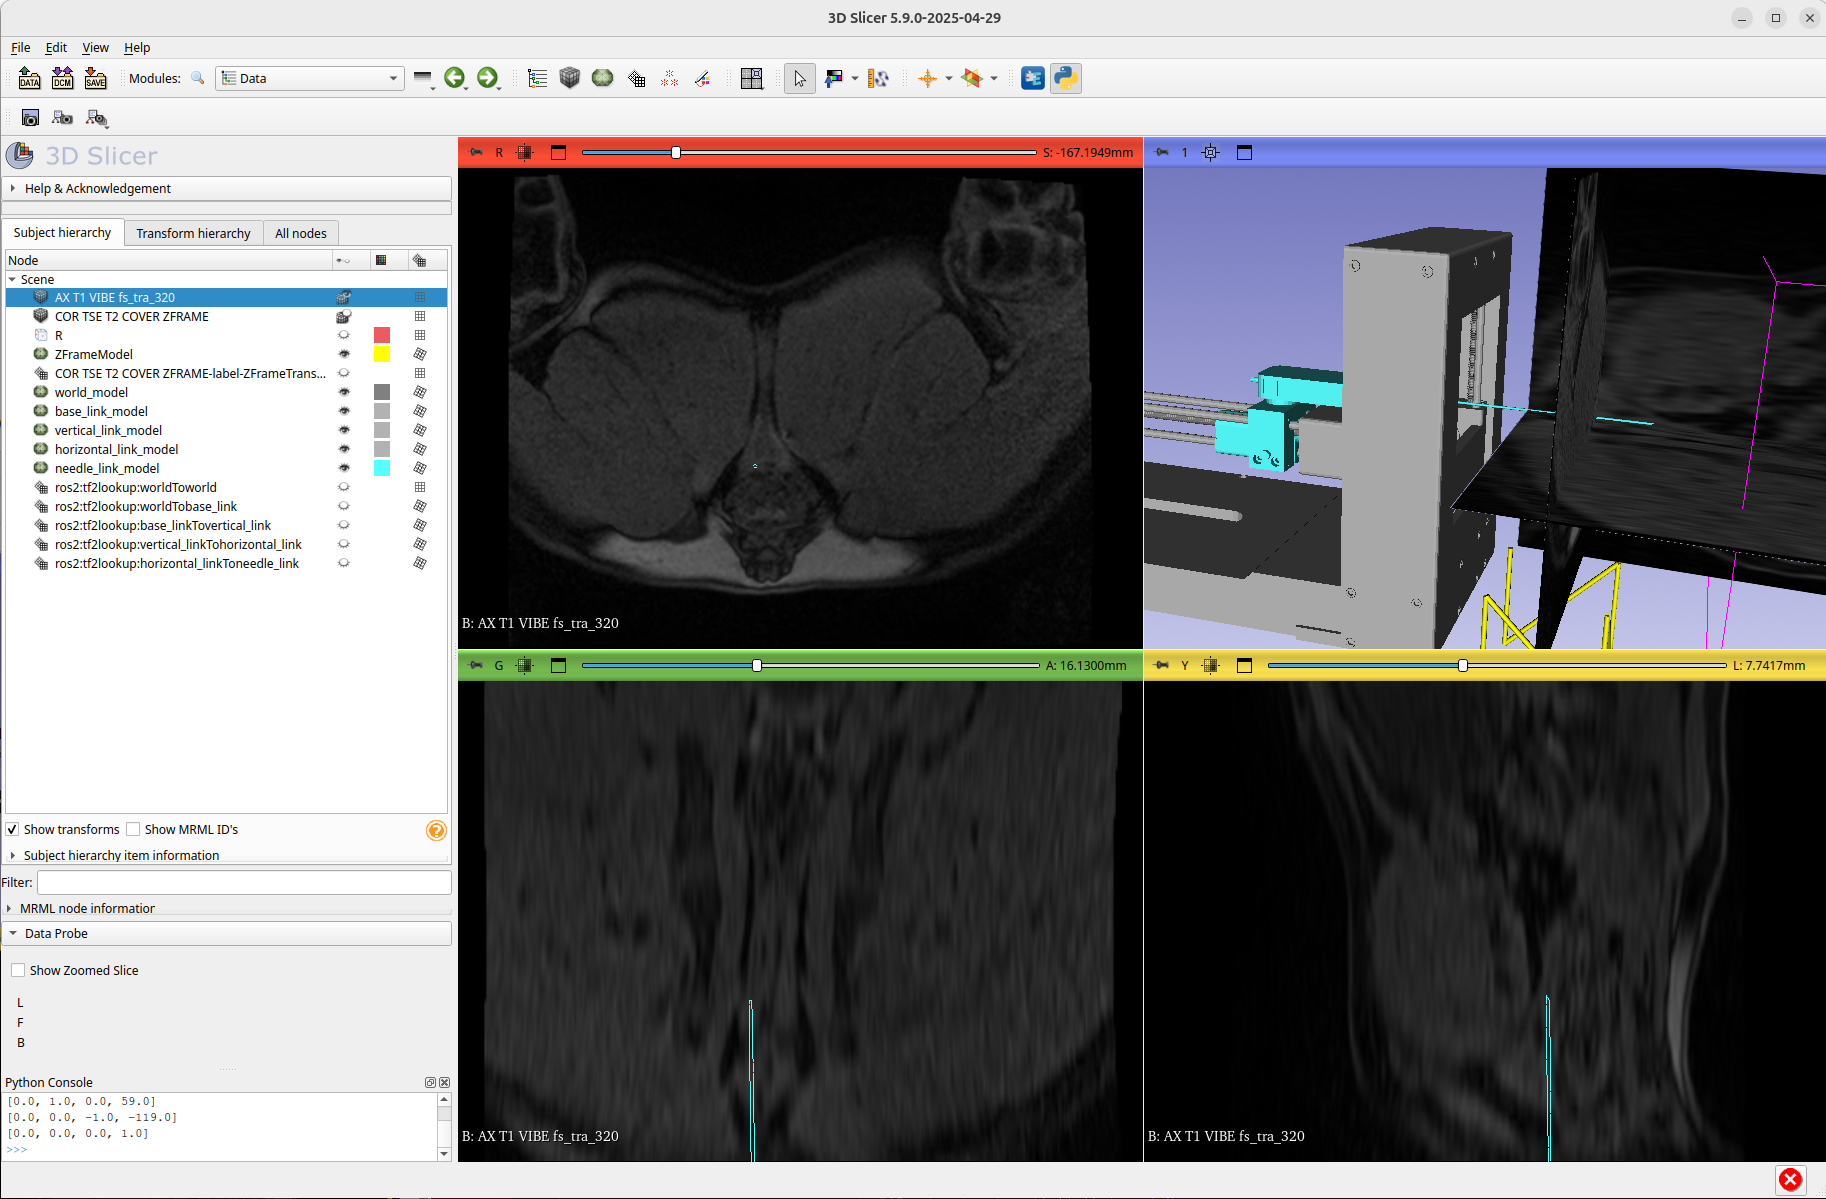Screen dimensions: 1826x1199
Task: Open the Modules dropdown showing Data
Action: point(310,78)
